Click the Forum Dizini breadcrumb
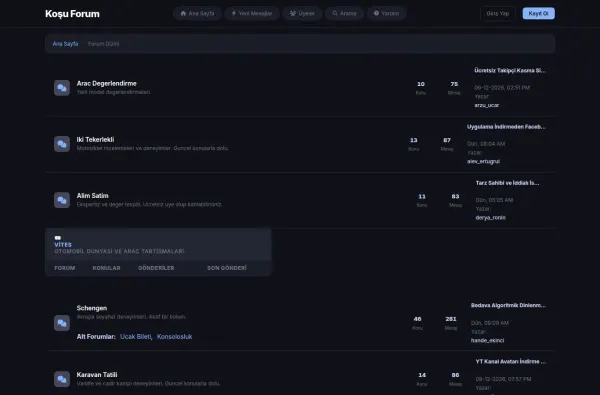The image size is (600, 395). pos(103,44)
